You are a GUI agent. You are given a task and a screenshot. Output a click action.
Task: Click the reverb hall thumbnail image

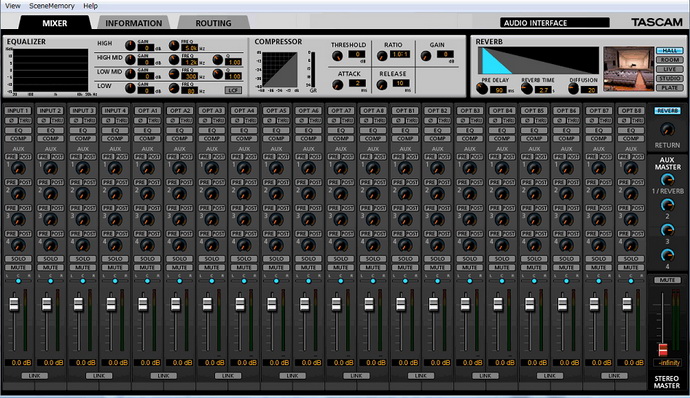click(628, 69)
